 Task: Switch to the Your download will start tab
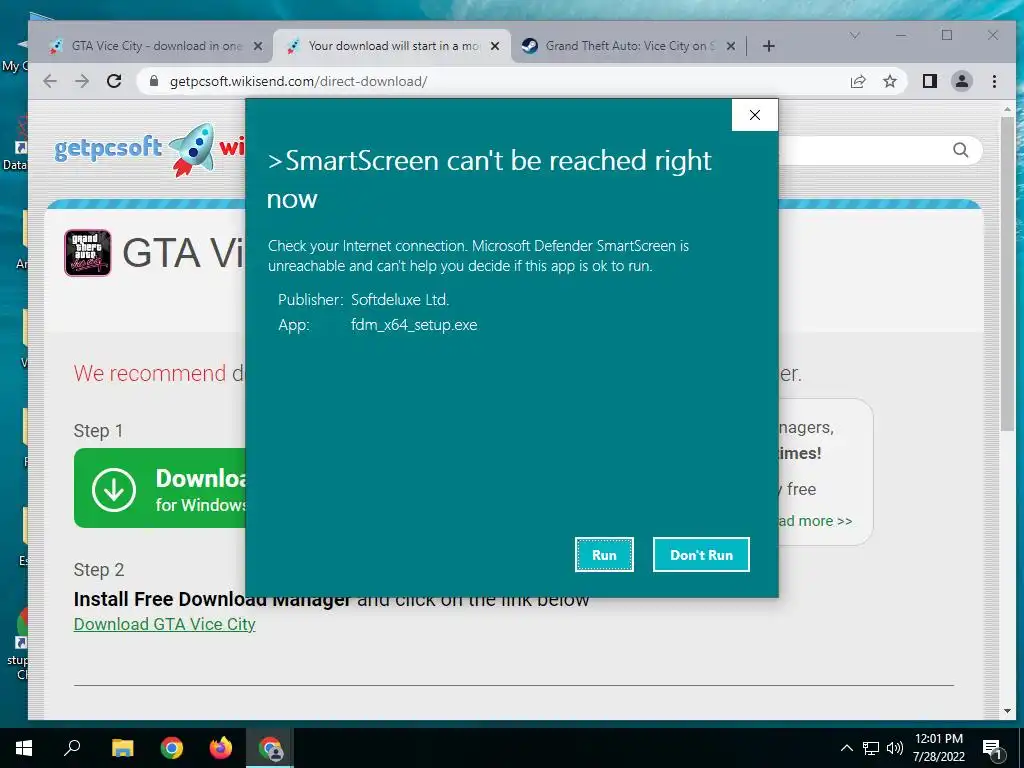(x=392, y=46)
